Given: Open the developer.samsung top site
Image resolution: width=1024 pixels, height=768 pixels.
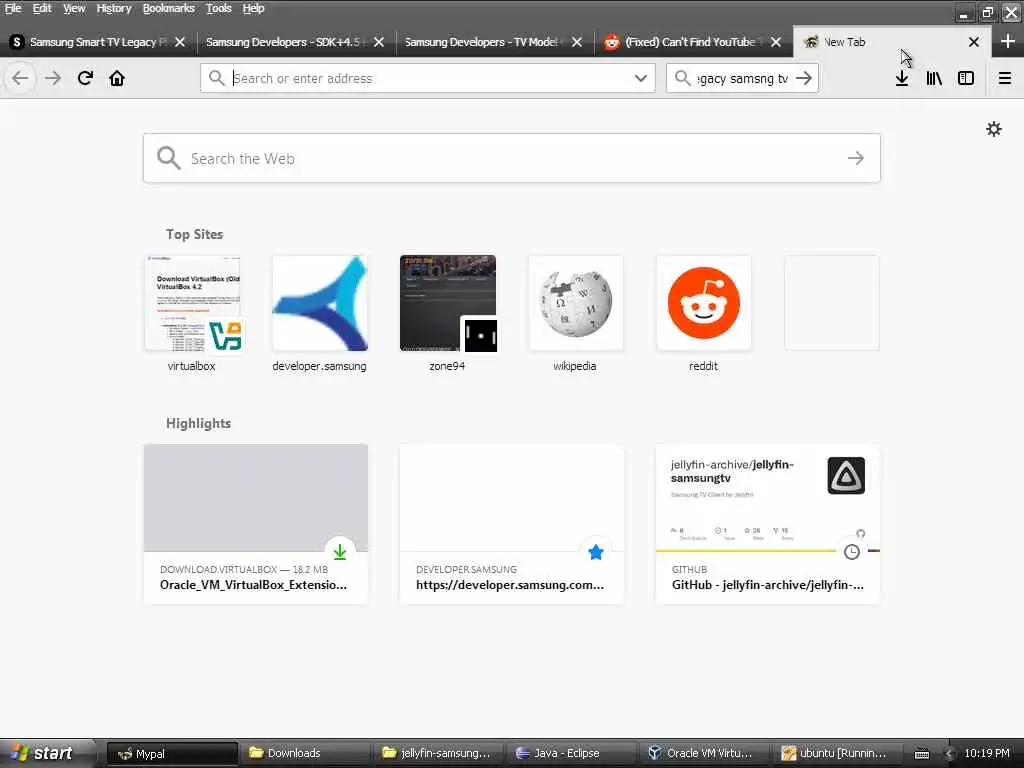Looking at the screenshot, I should pos(319,313).
